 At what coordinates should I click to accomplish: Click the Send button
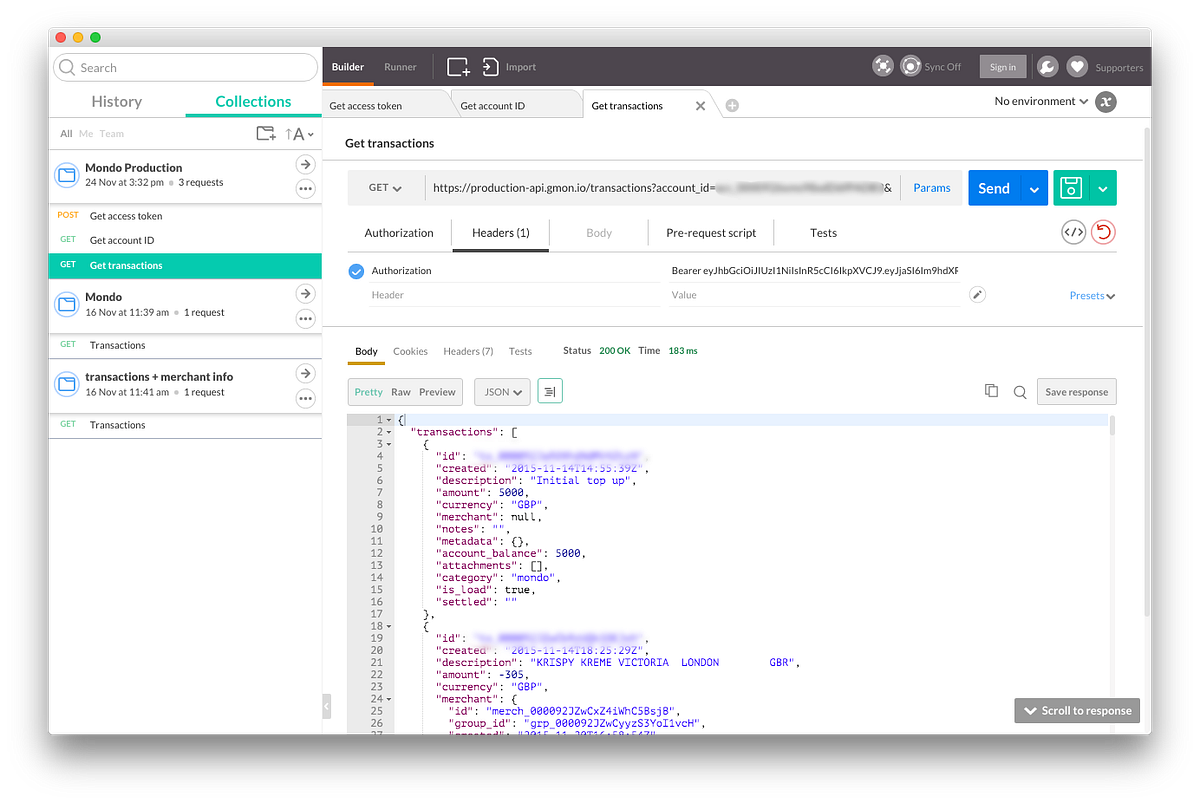994,188
